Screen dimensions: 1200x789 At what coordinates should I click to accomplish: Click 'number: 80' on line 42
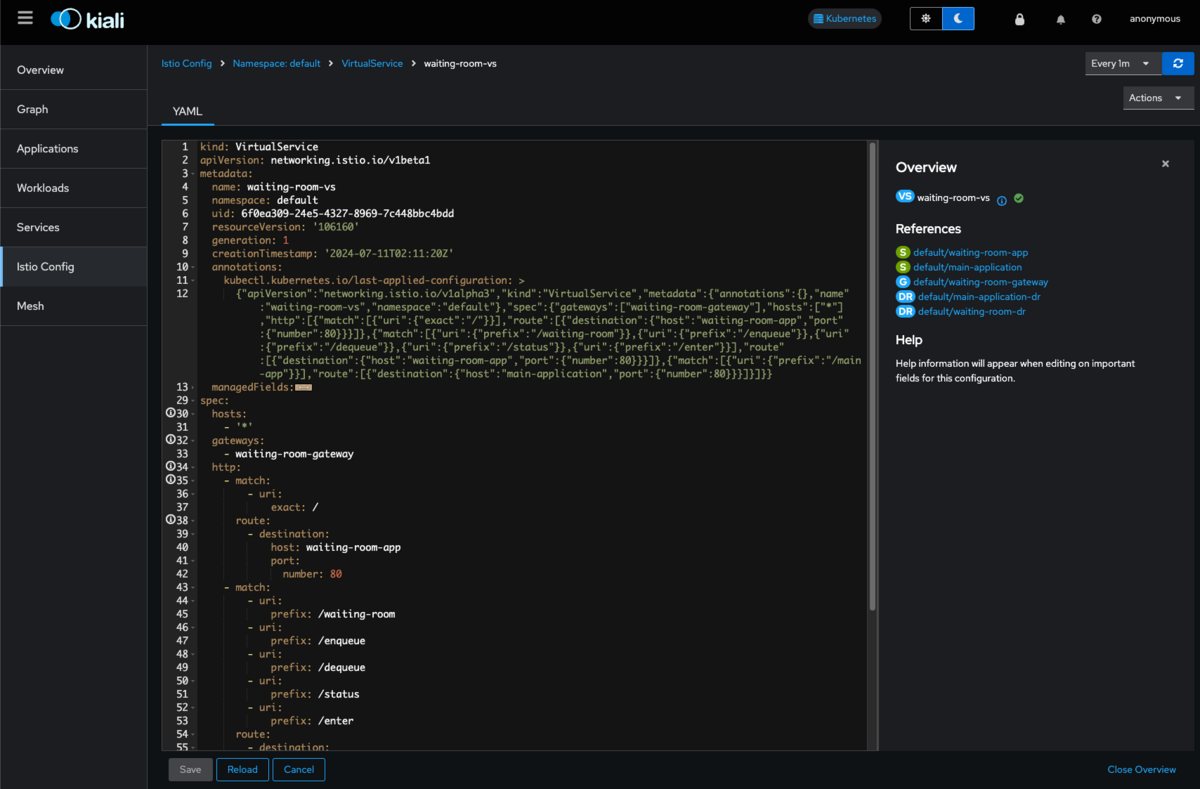click(312, 574)
